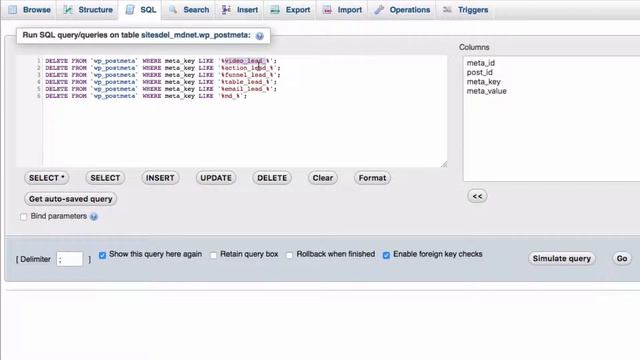Click the query line with '%action_lead_%'
The width and height of the screenshot is (640, 360).
[x=162, y=68]
